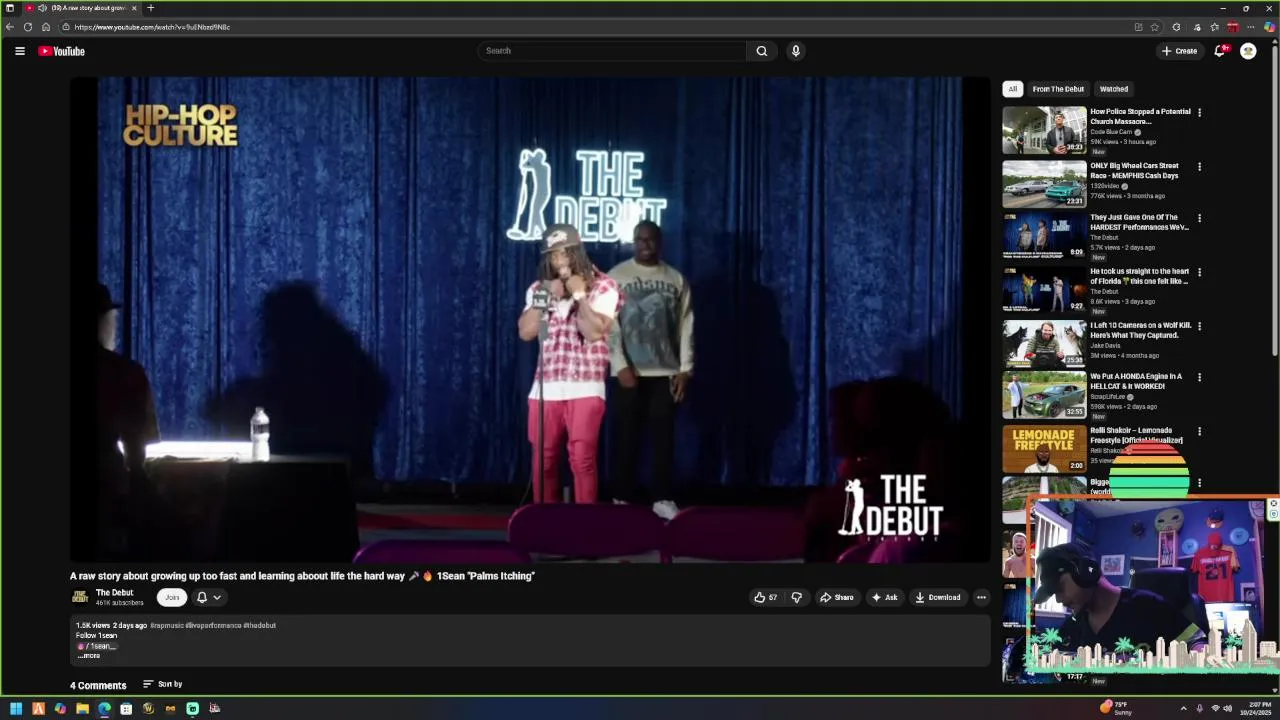Open The Debut channel name link
This screenshot has width=1280, height=720.
pyautogui.click(x=114, y=593)
